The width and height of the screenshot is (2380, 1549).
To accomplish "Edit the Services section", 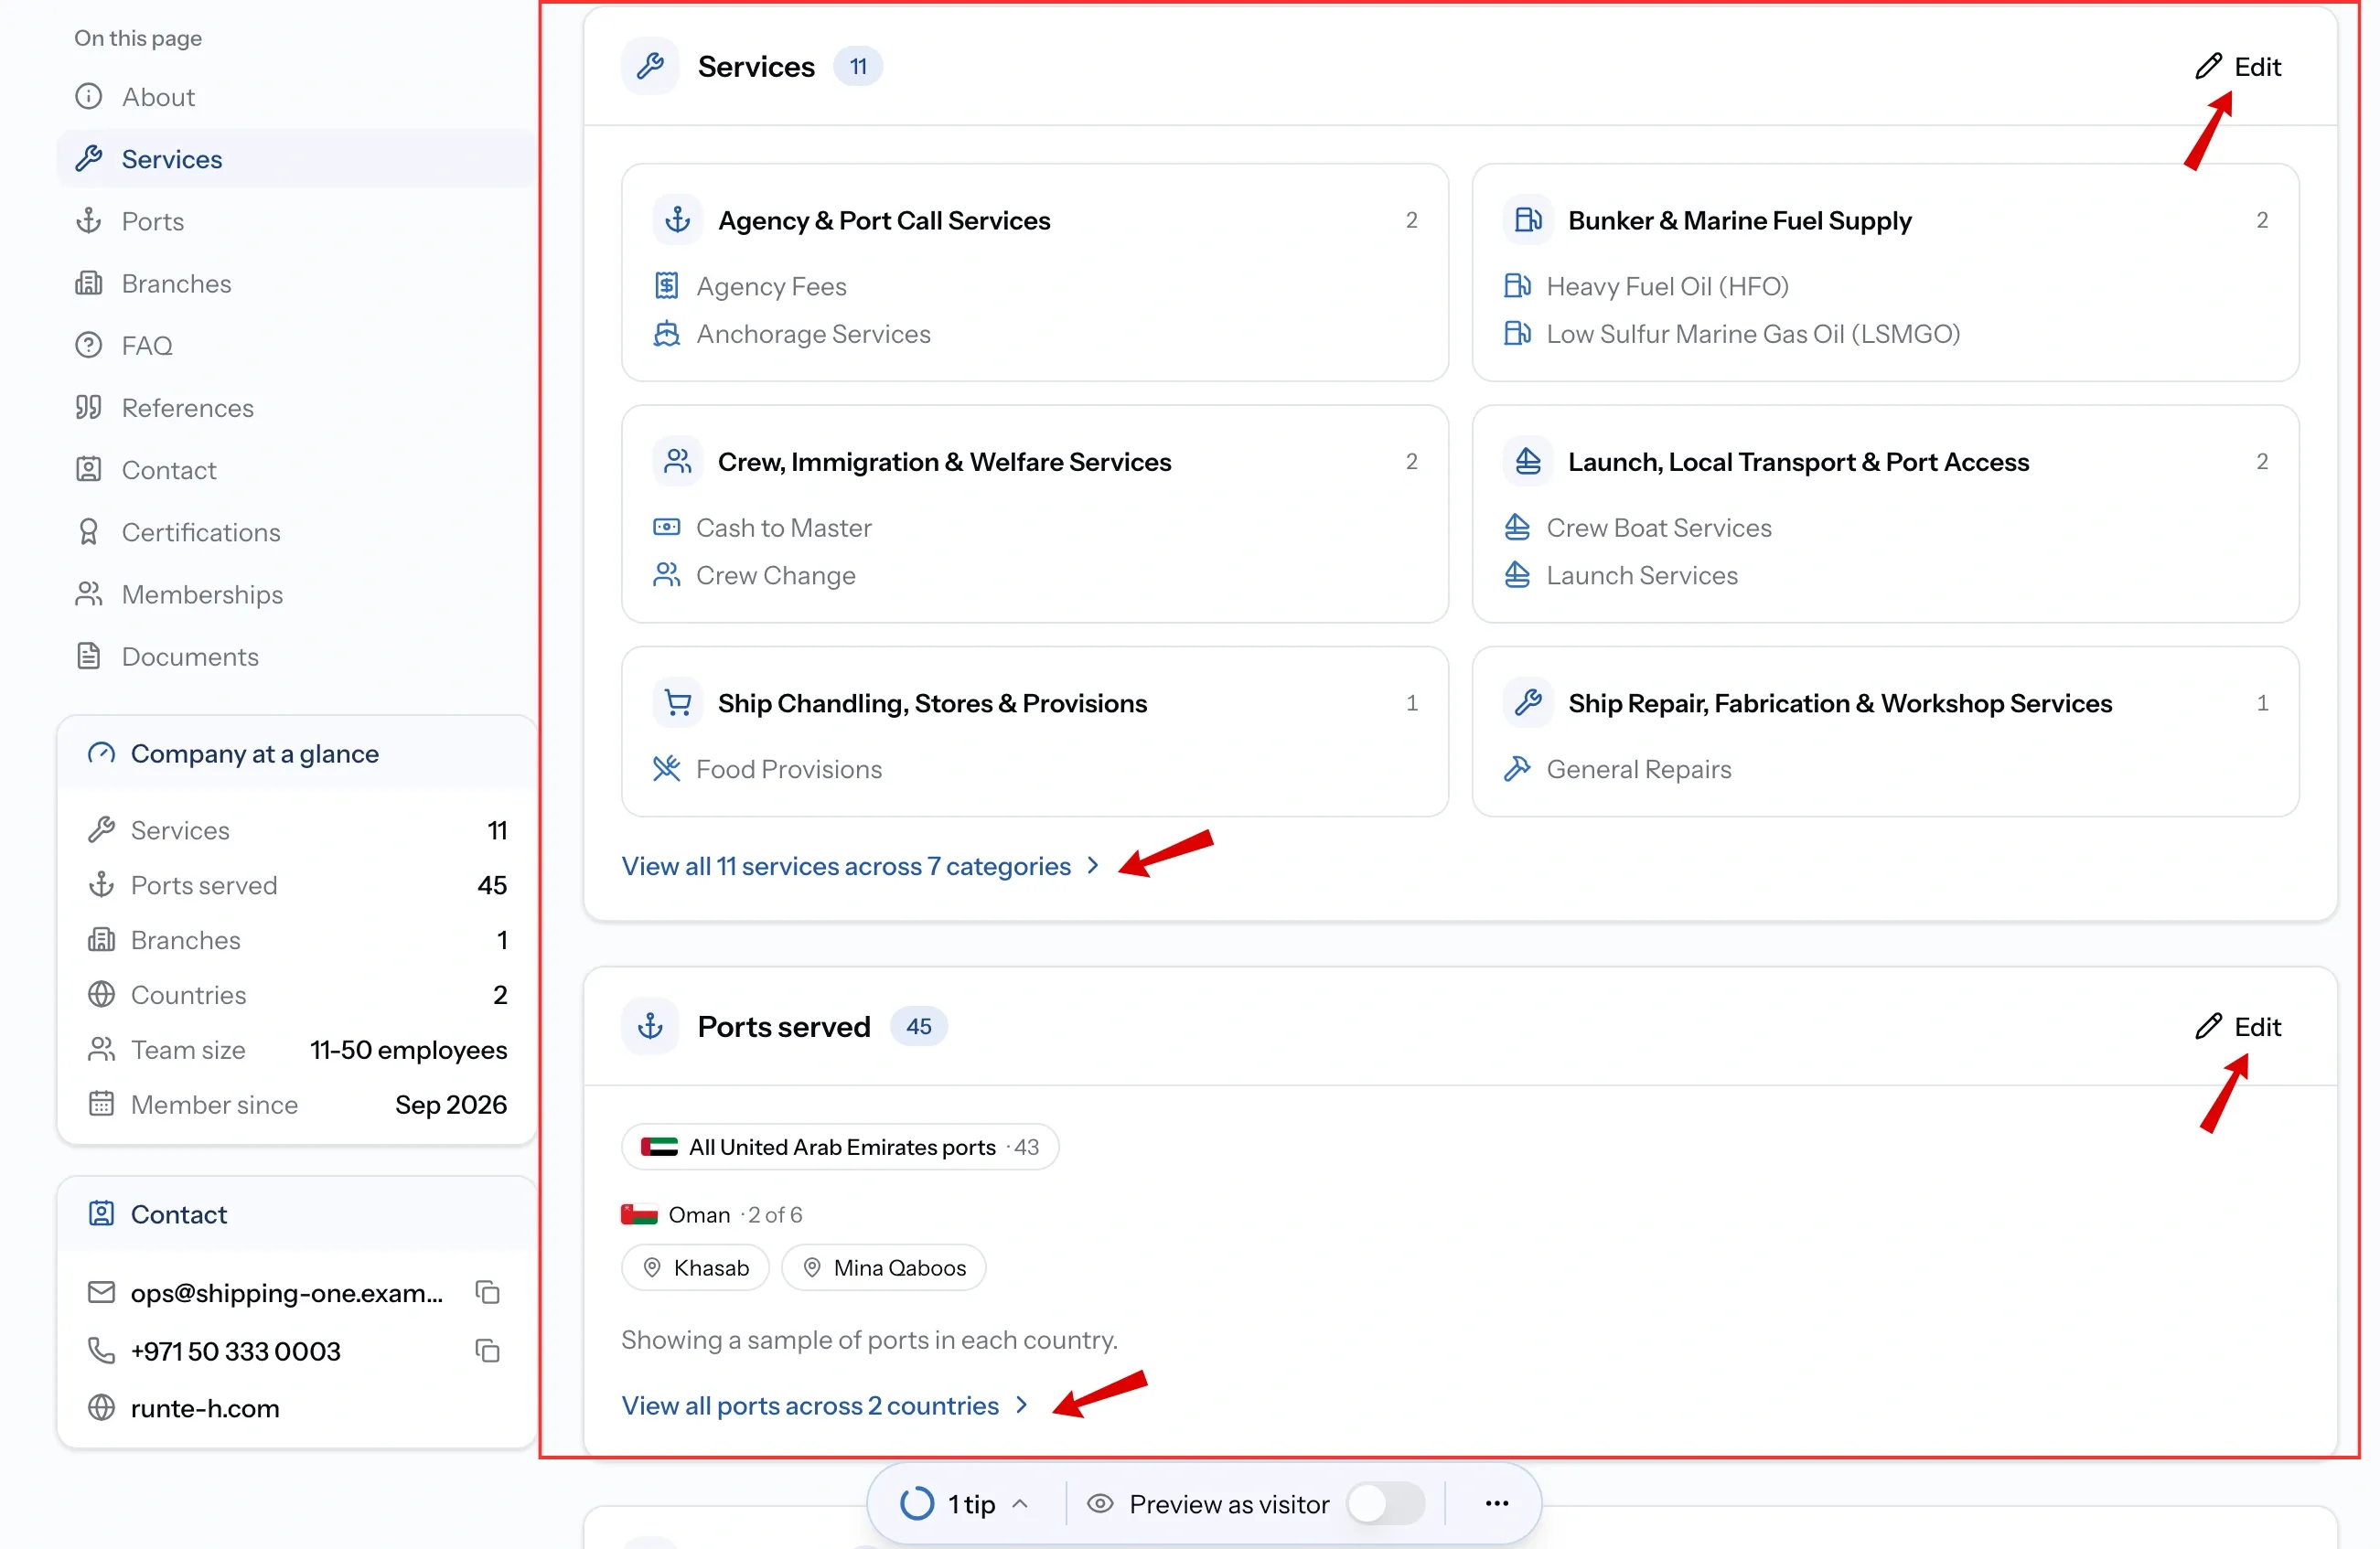I will pos(2239,67).
